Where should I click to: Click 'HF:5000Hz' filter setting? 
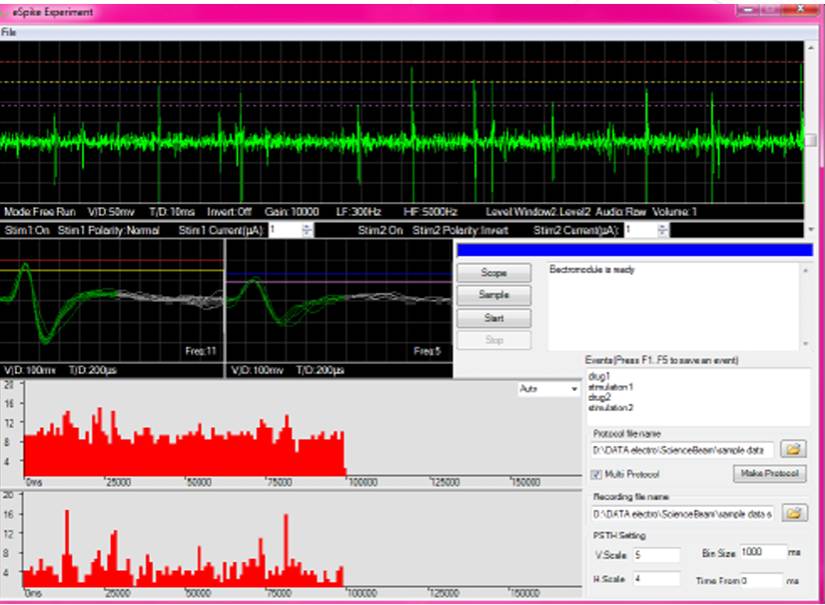click(x=430, y=211)
